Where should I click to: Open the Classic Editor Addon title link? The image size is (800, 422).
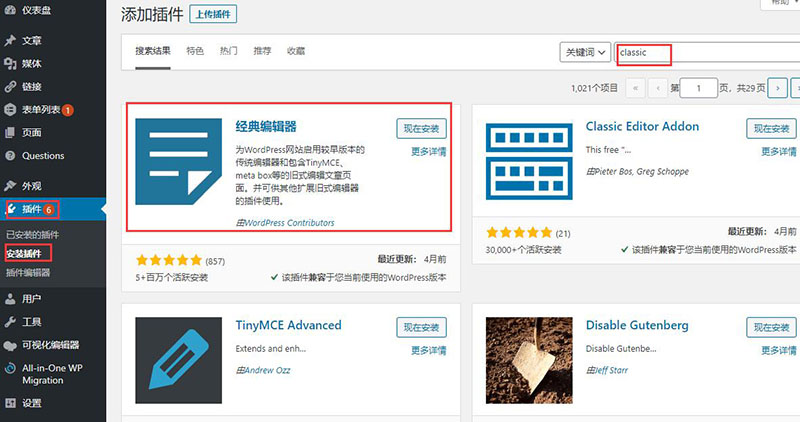[642, 127]
